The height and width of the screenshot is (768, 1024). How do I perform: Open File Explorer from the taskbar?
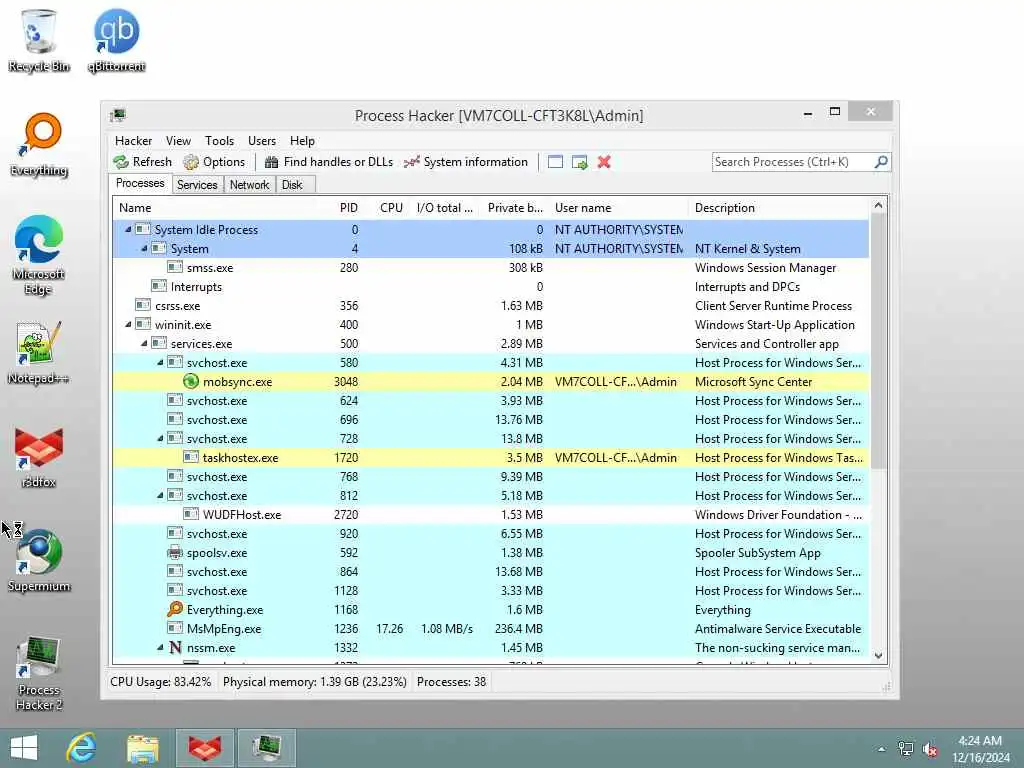(x=143, y=748)
